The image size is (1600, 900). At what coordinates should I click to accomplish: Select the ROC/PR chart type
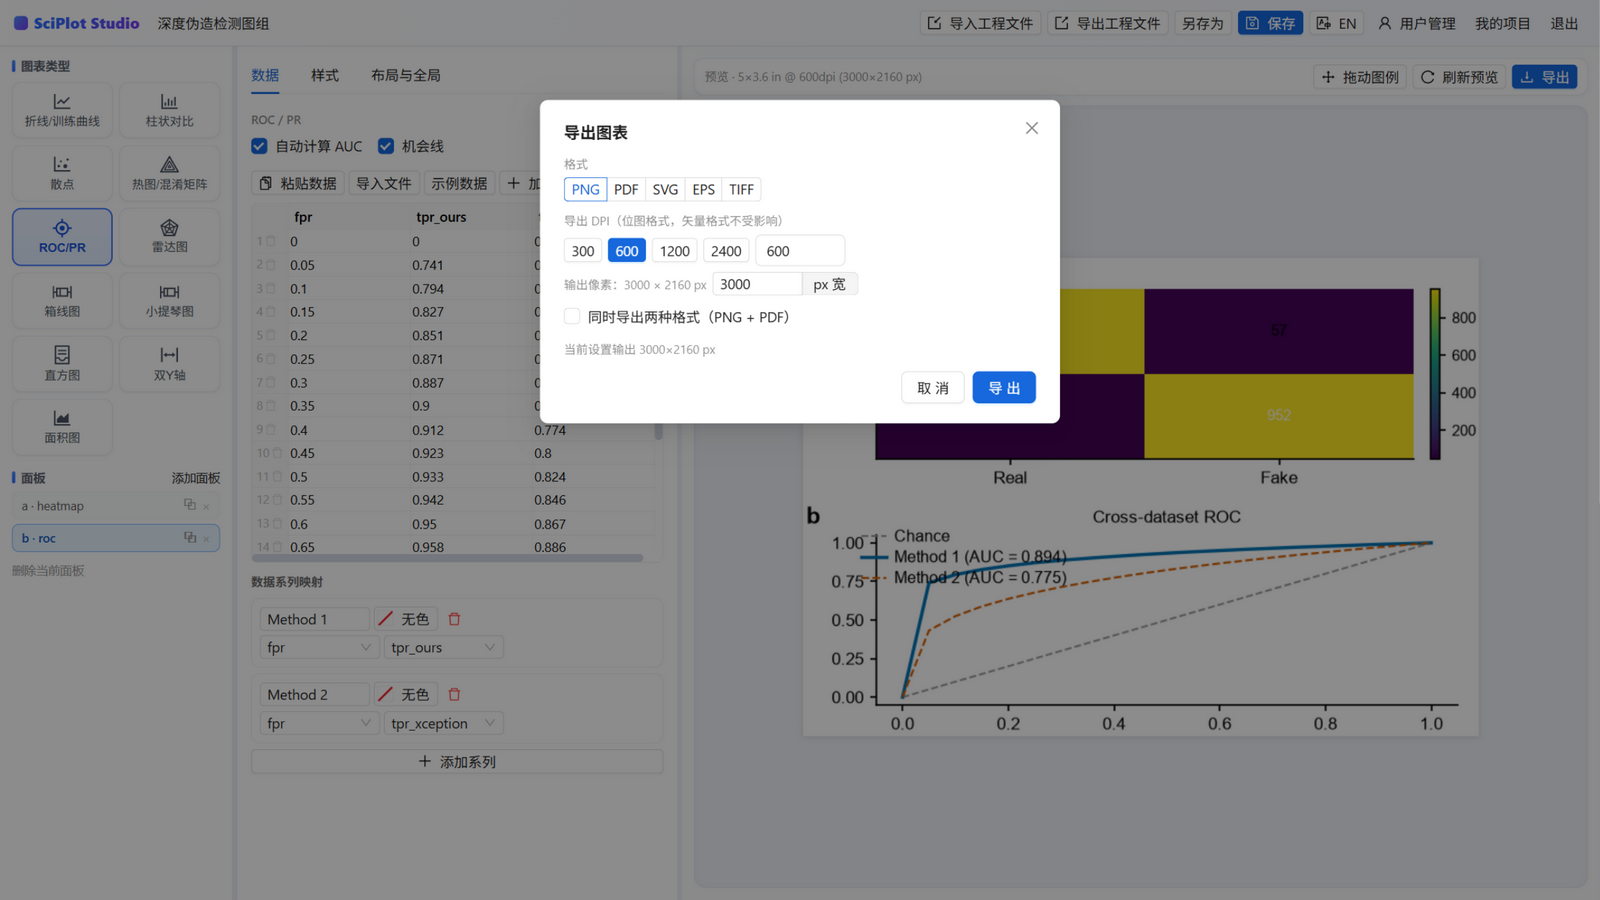click(x=62, y=237)
